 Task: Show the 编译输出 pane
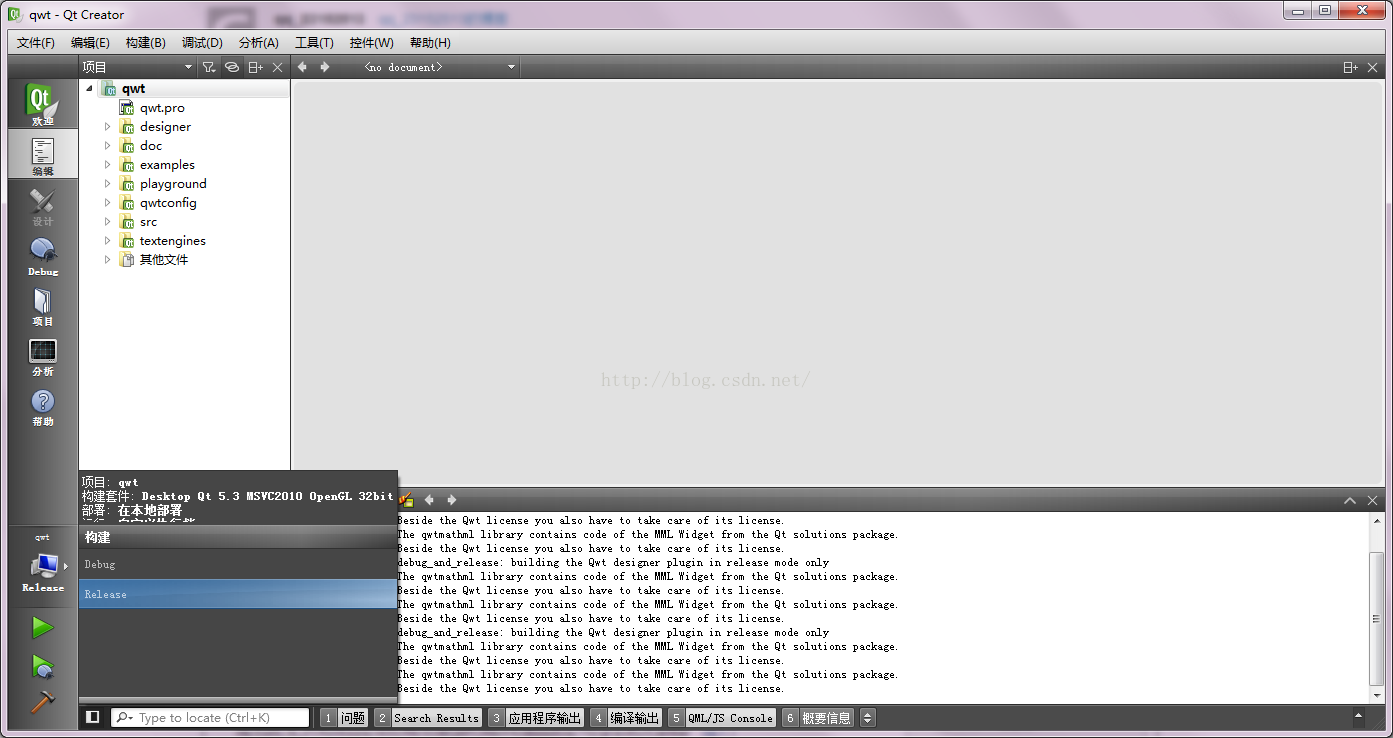click(x=626, y=718)
